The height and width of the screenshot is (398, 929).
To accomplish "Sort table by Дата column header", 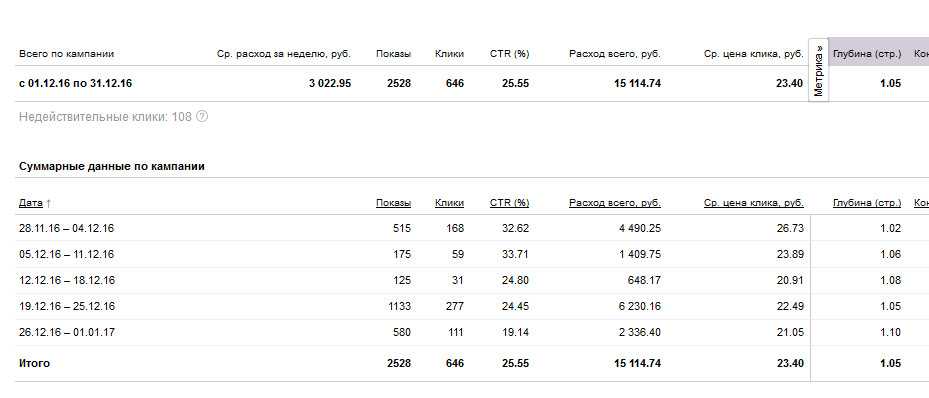I will click(31, 203).
